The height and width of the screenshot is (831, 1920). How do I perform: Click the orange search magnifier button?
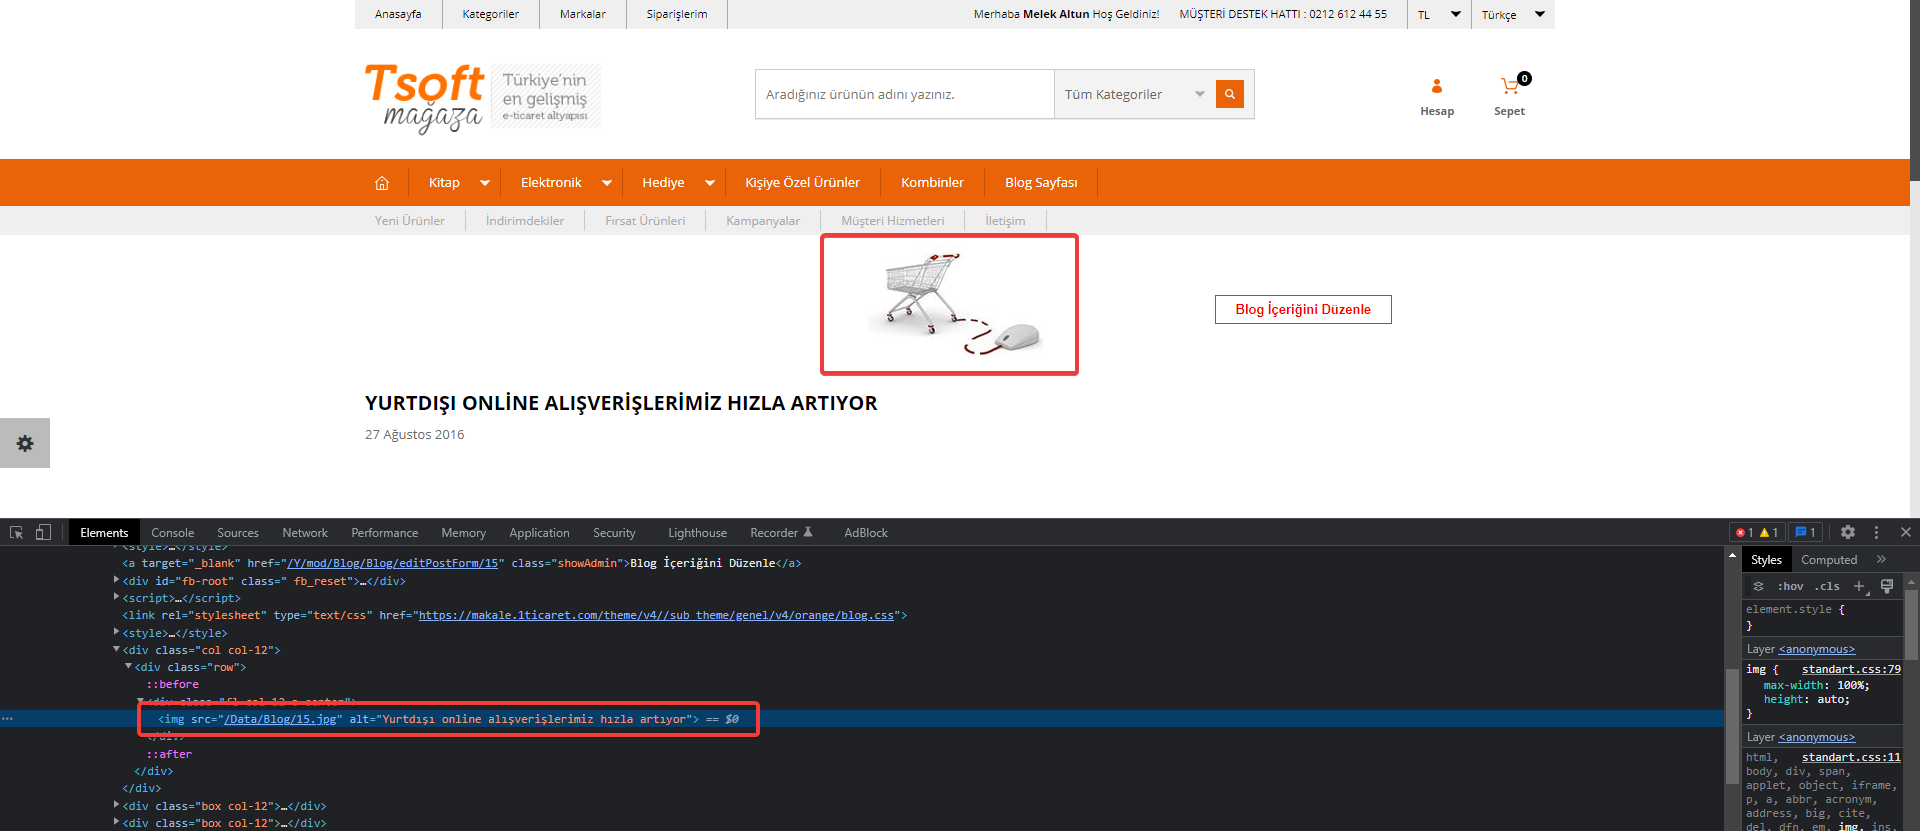tap(1229, 94)
